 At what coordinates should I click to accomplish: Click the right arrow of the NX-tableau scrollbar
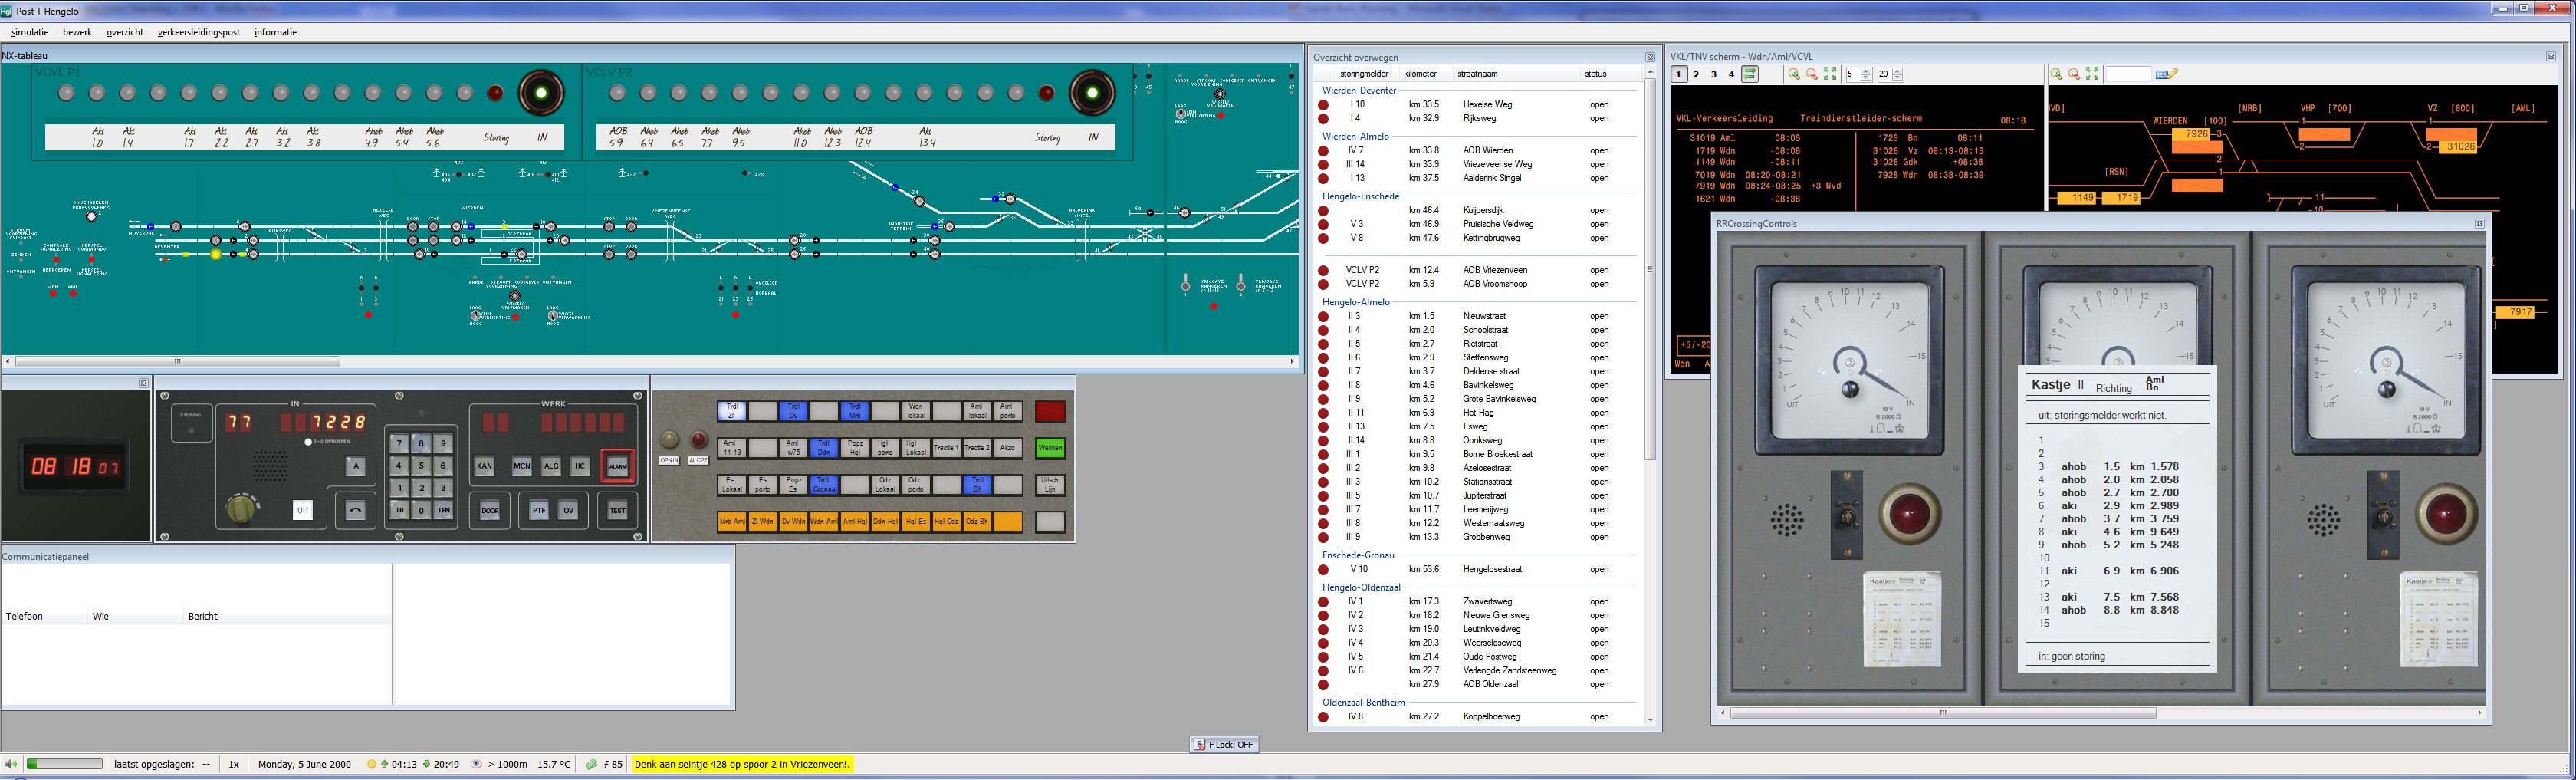point(1292,361)
